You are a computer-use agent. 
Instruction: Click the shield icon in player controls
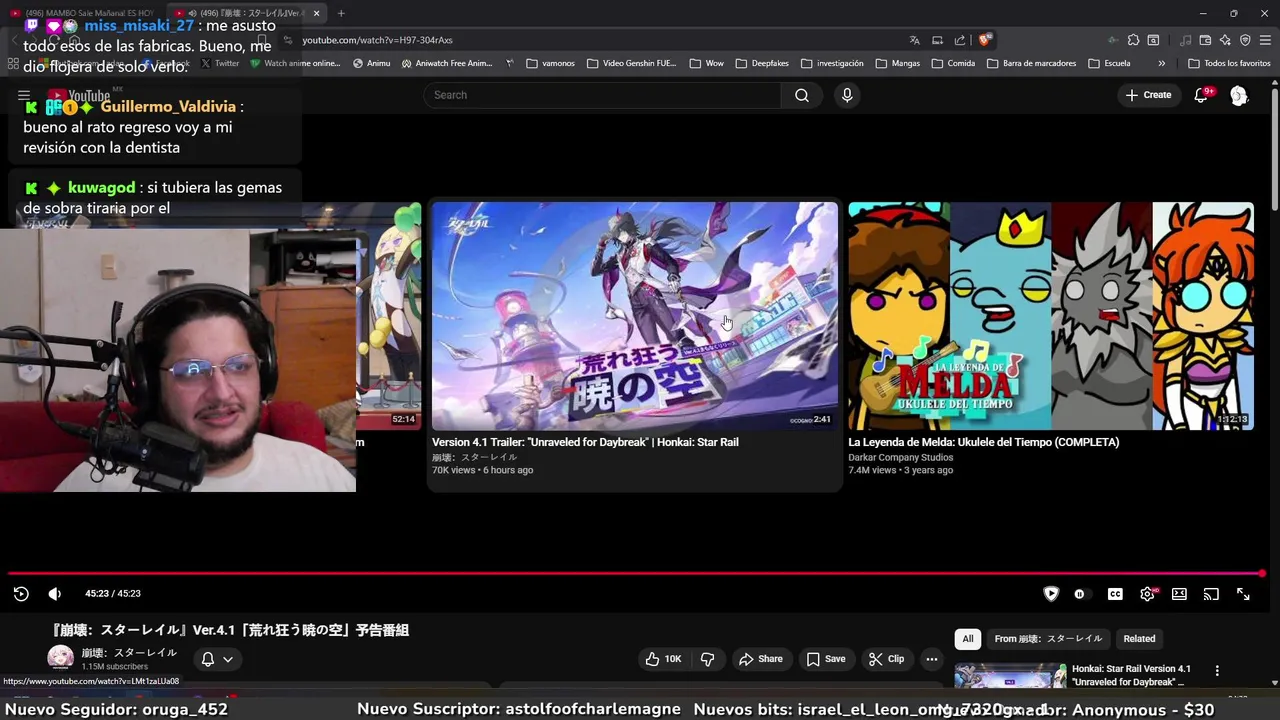[1051, 594]
